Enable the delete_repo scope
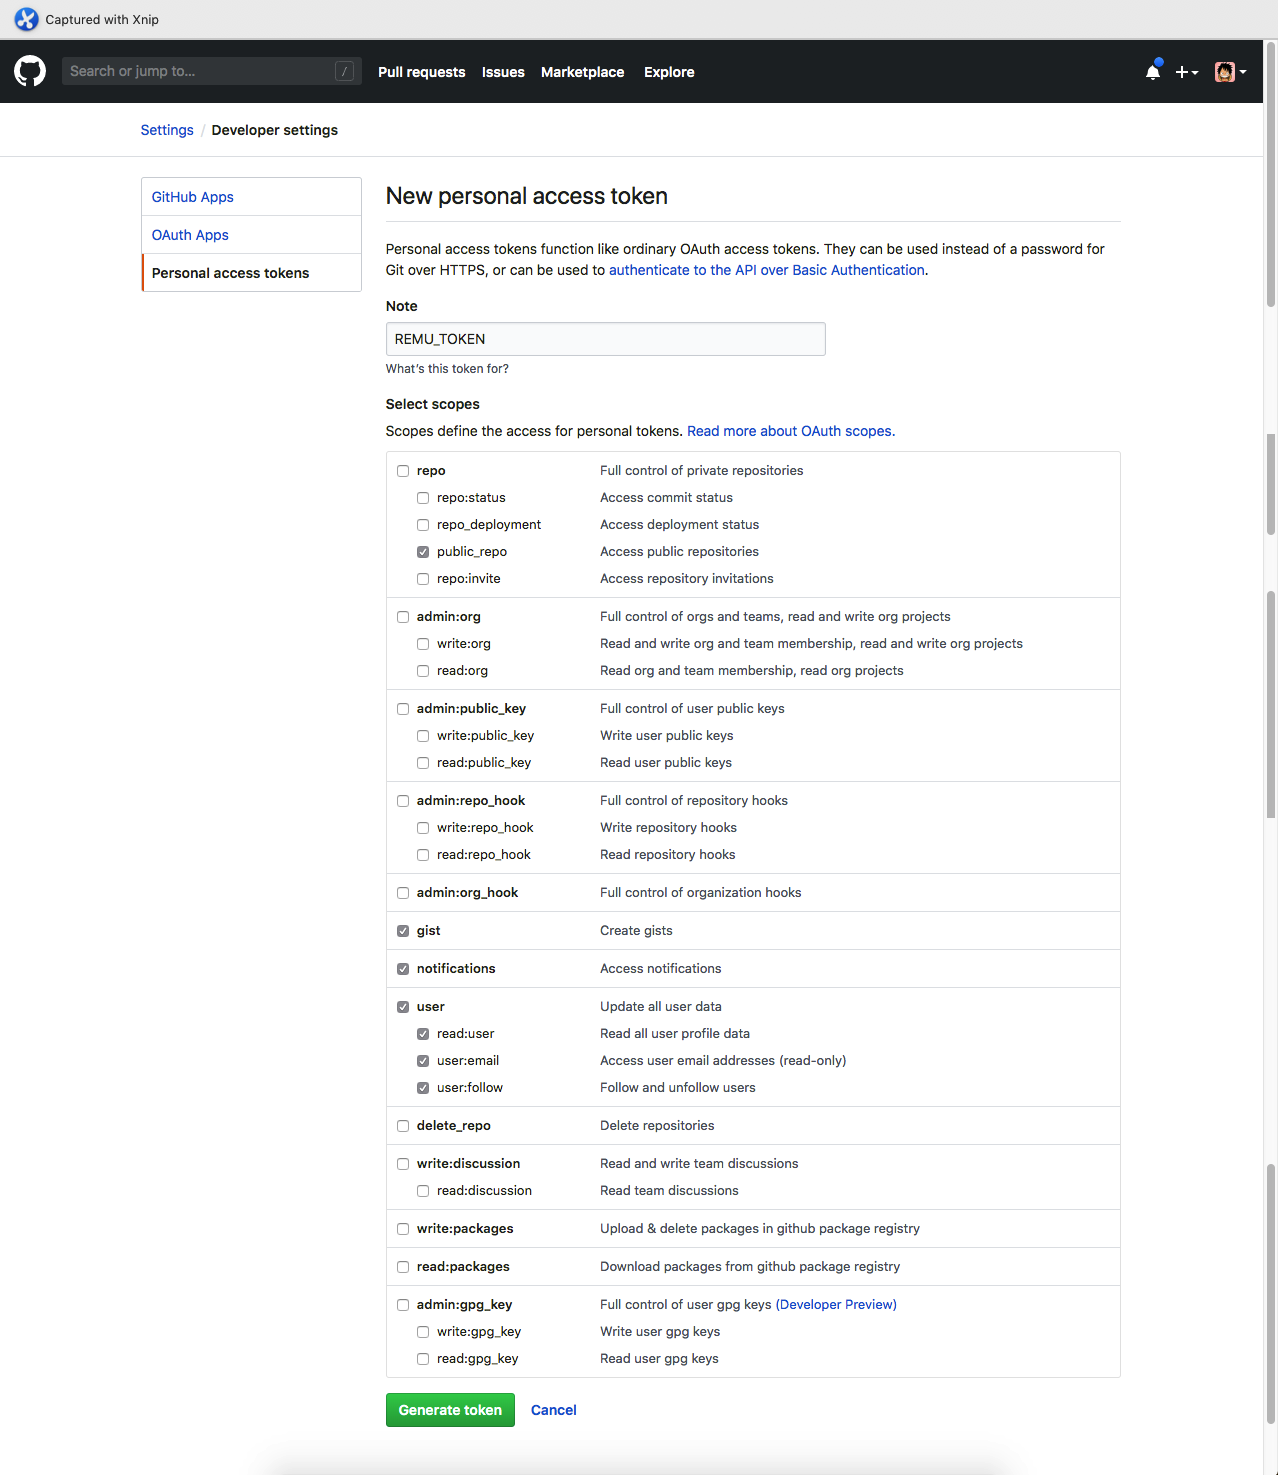The height and width of the screenshot is (1475, 1278). (x=403, y=1126)
